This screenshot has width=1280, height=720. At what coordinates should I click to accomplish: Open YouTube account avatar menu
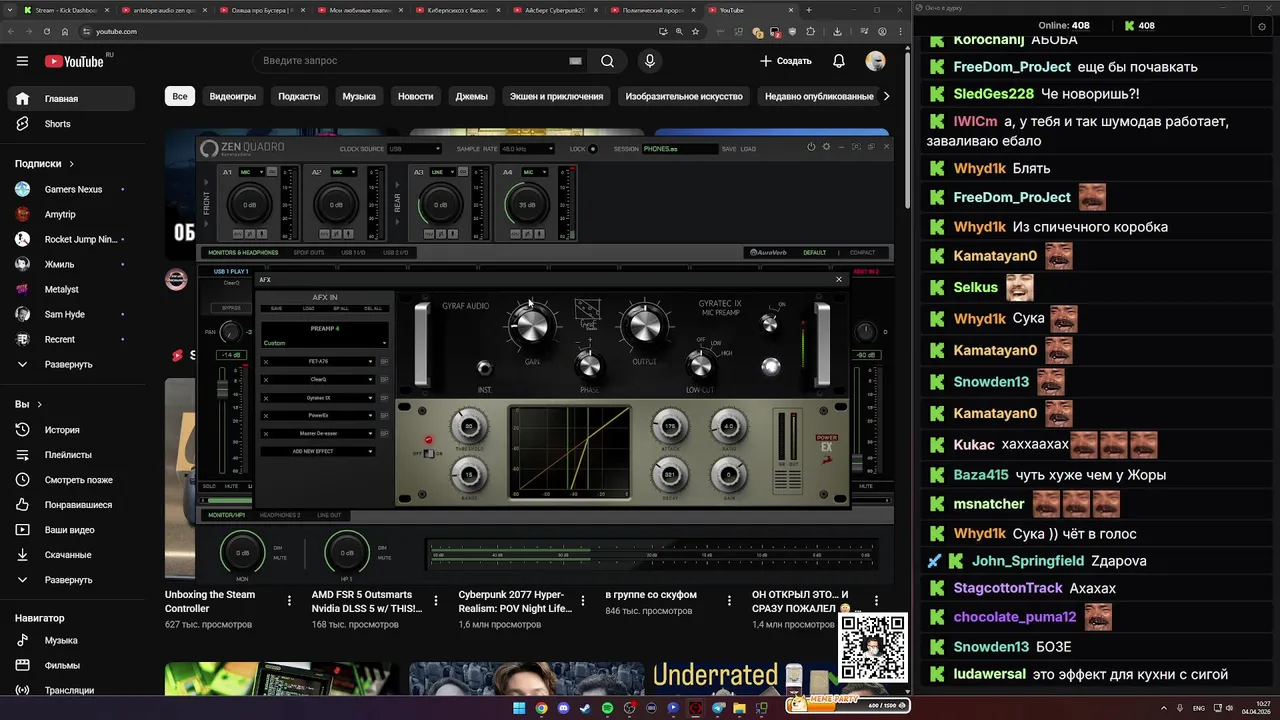(875, 61)
